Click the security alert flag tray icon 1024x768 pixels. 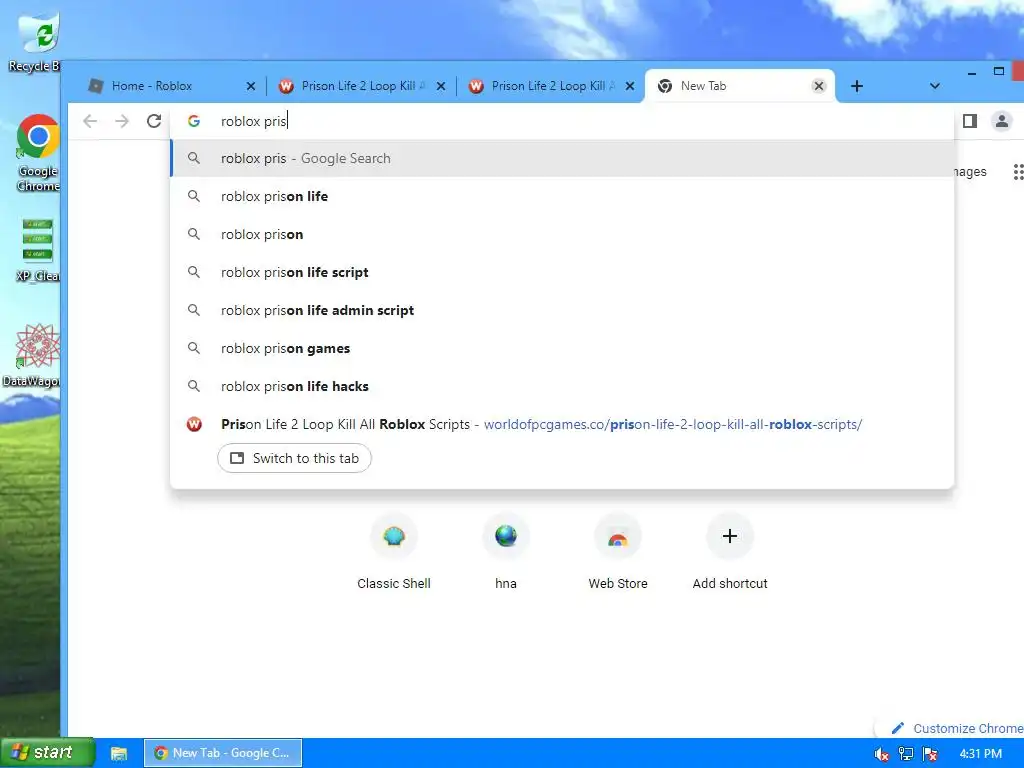(931, 754)
